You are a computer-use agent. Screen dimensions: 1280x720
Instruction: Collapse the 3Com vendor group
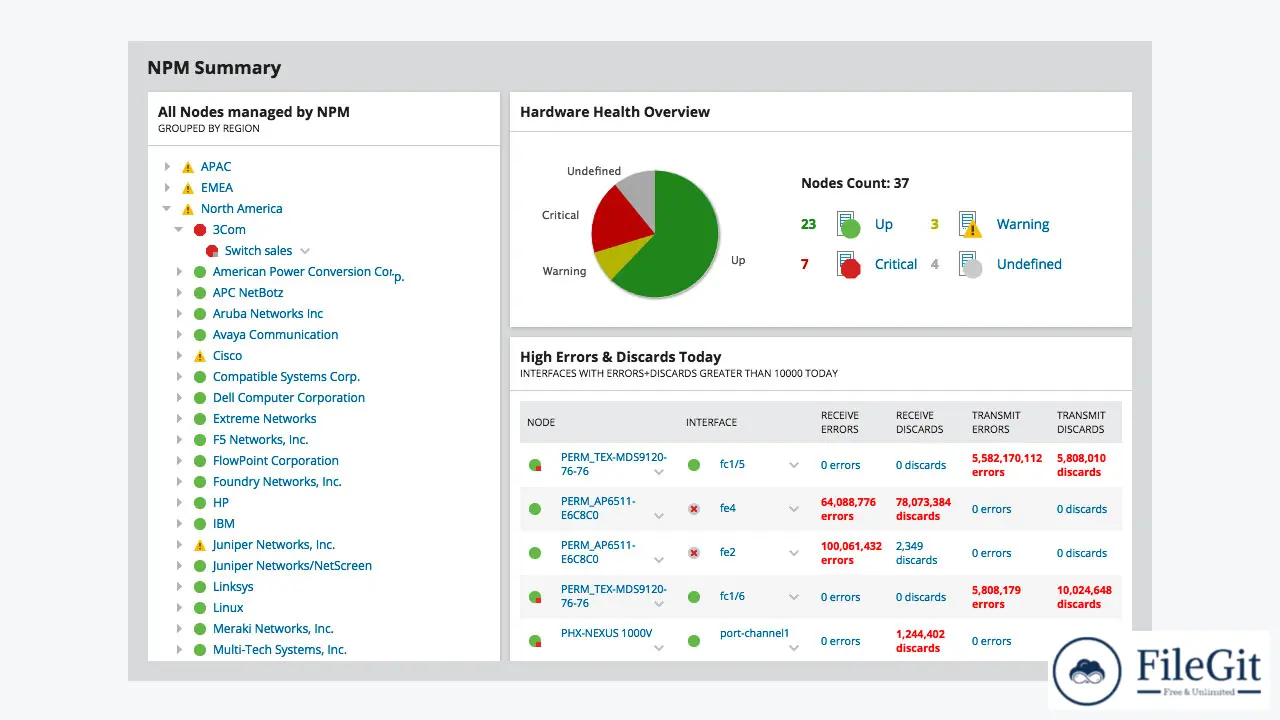(x=179, y=230)
